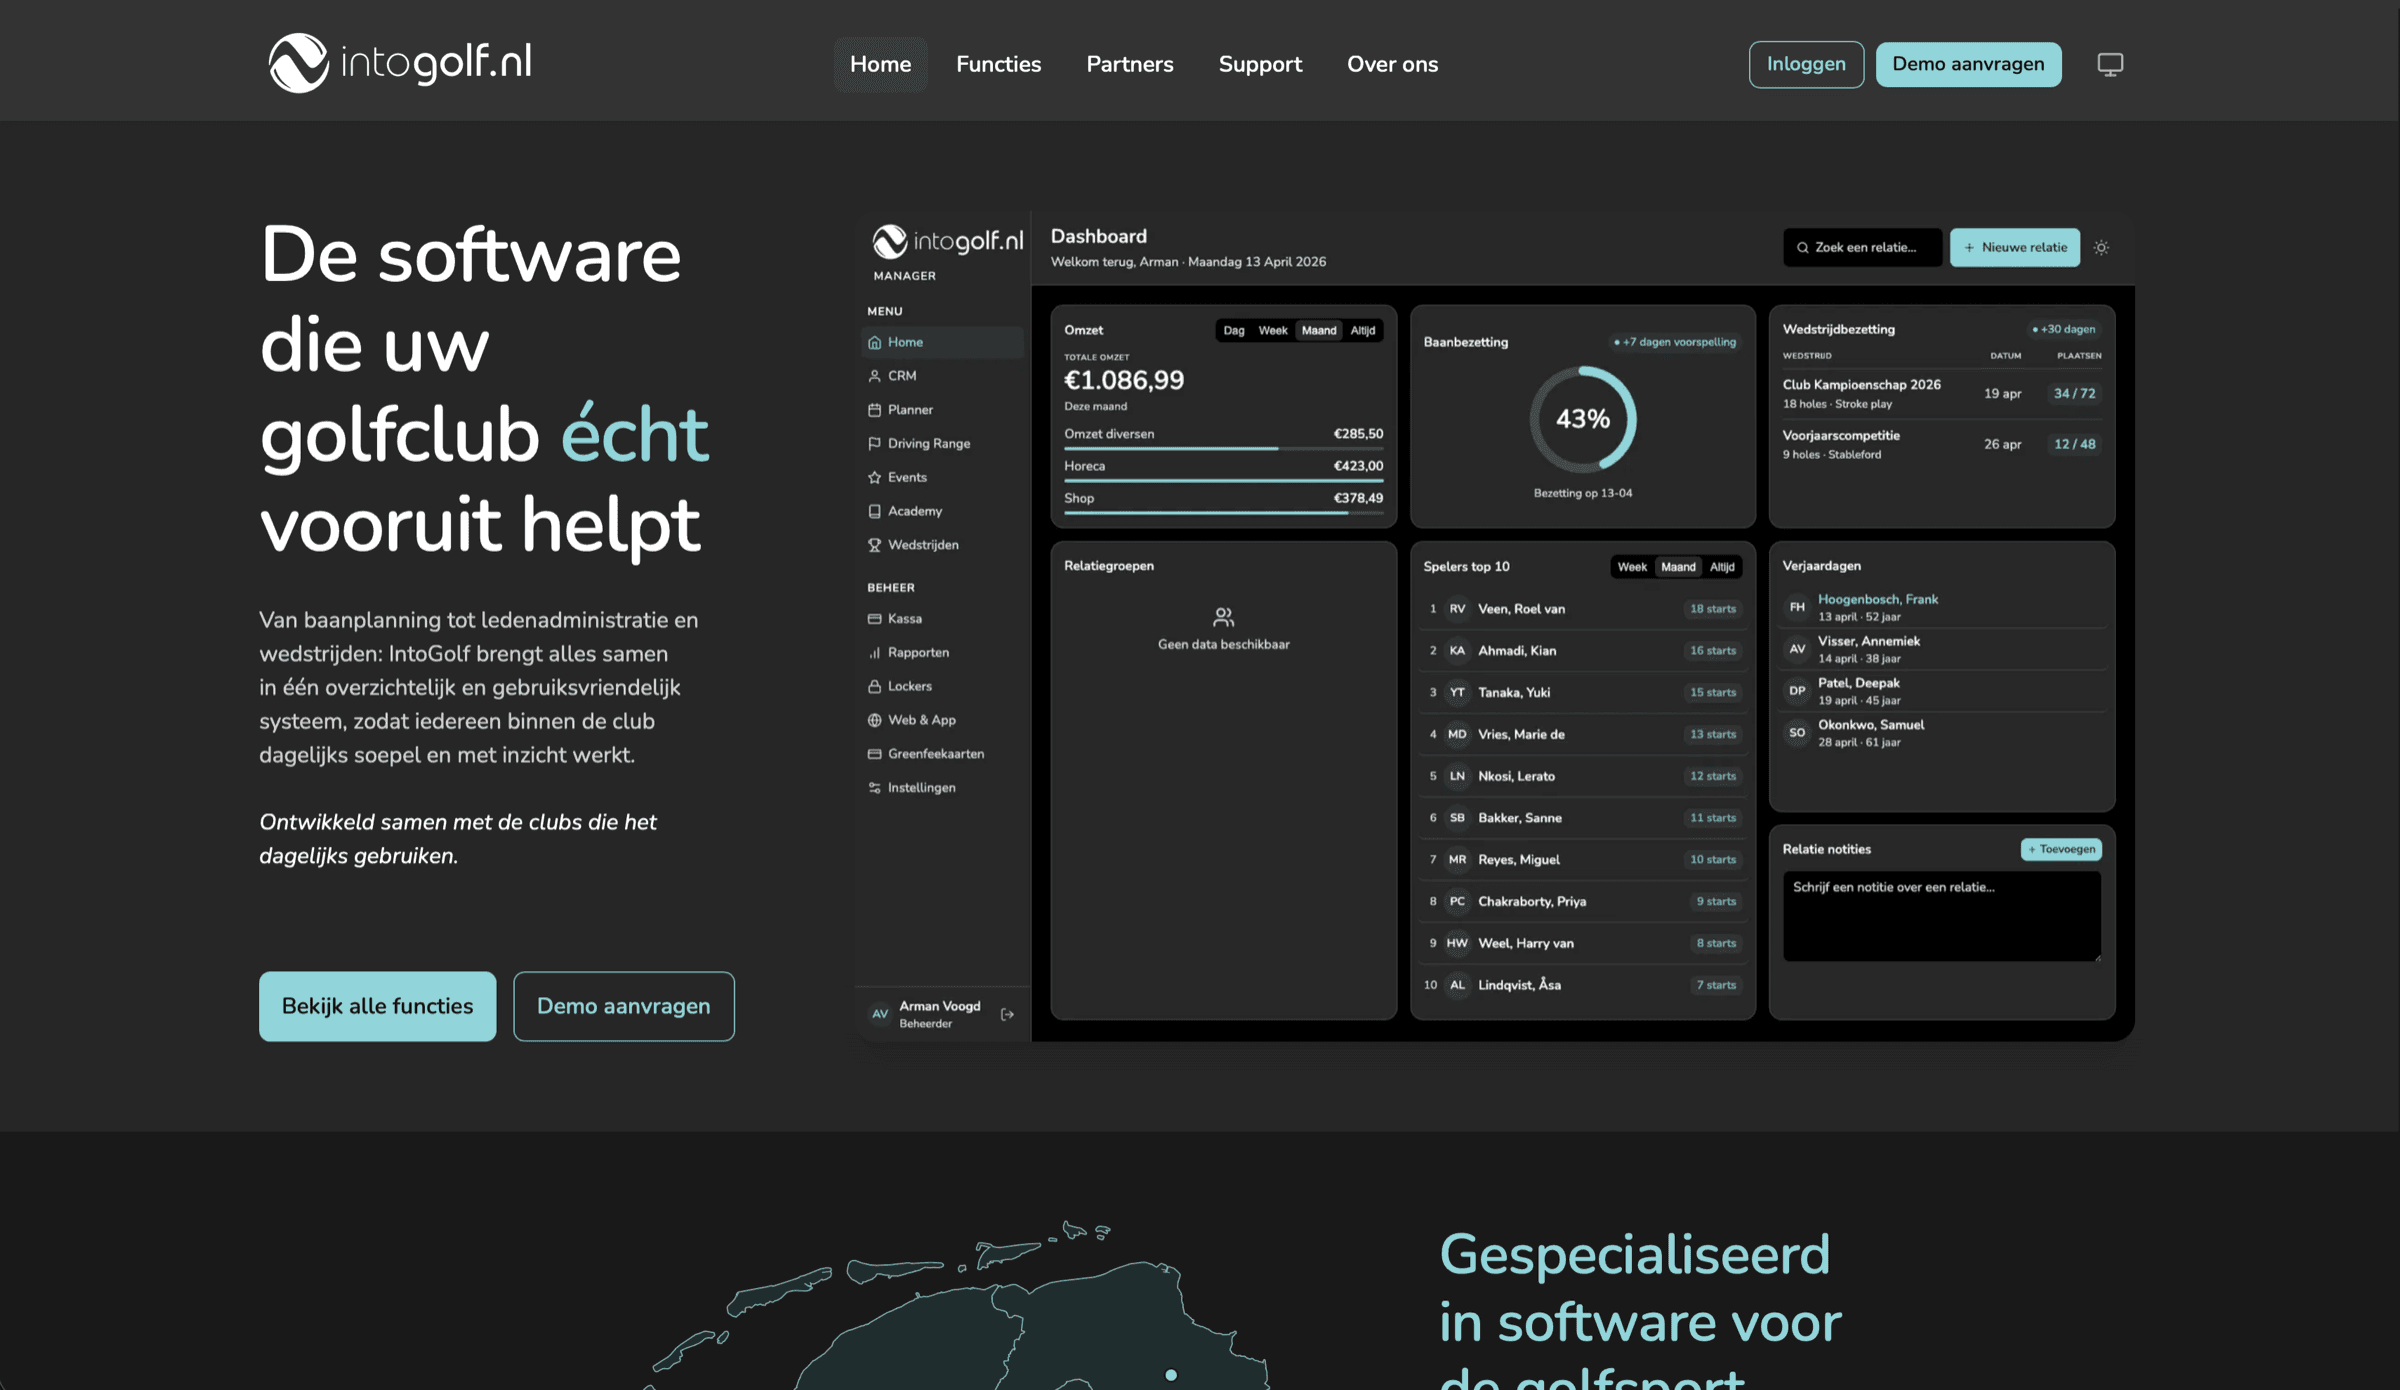Click the 43% Baanbezetting donut chart
Screen dimensions: 2400x1390
tap(1583, 419)
